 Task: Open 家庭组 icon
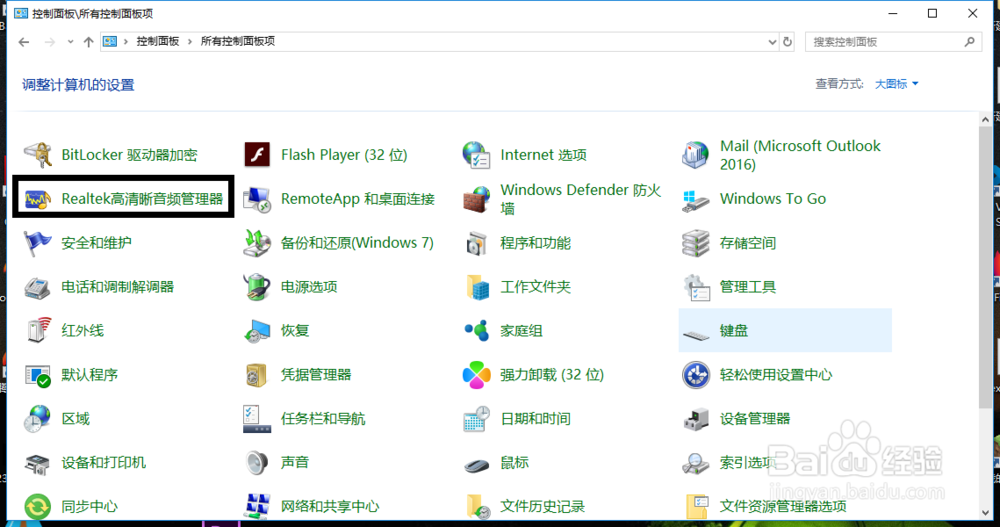tap(476, 330)
